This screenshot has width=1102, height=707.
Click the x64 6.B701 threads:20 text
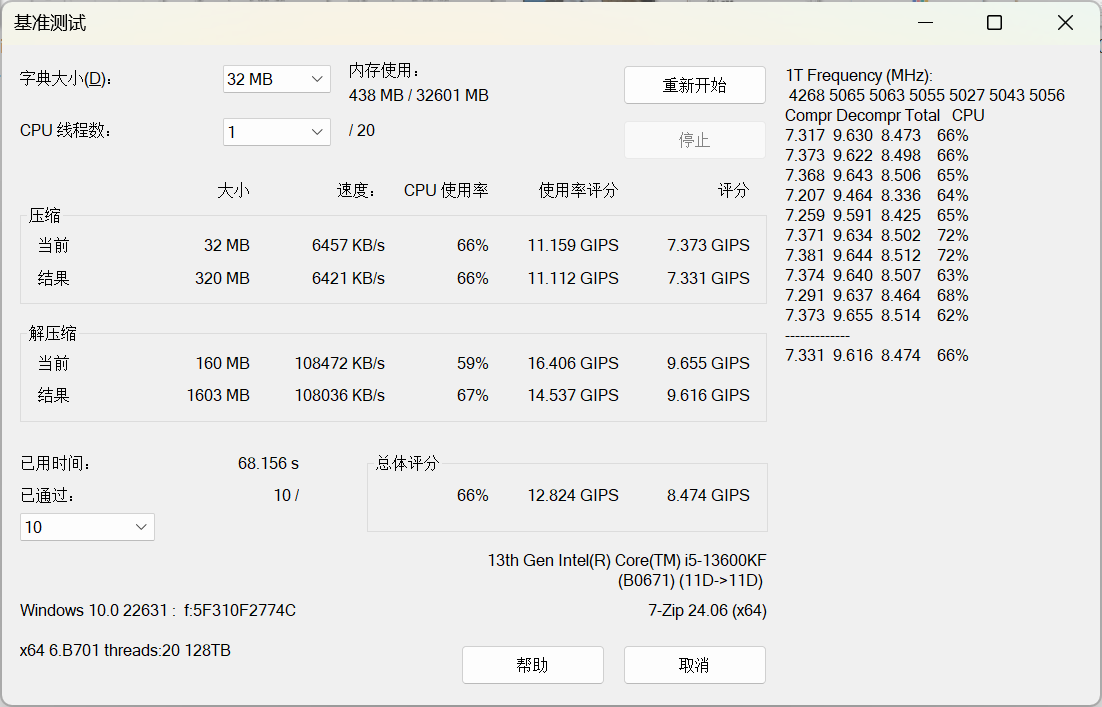point(125,651)
